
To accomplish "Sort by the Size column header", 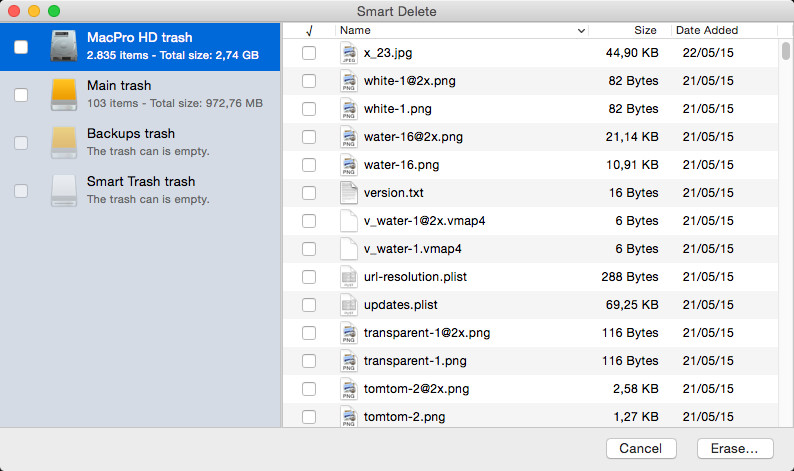I will (629, 30).
